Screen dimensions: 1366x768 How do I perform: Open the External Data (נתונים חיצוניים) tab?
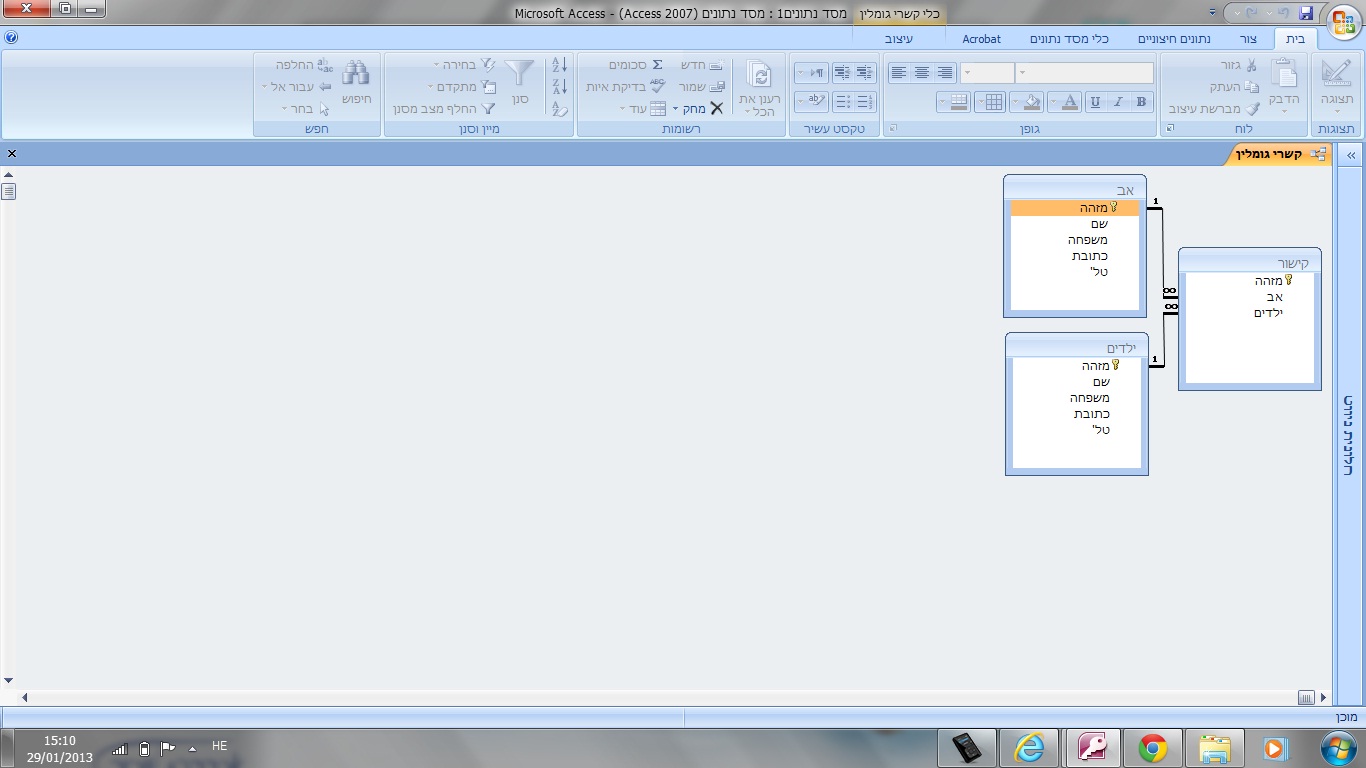[x=1174, y=39]
